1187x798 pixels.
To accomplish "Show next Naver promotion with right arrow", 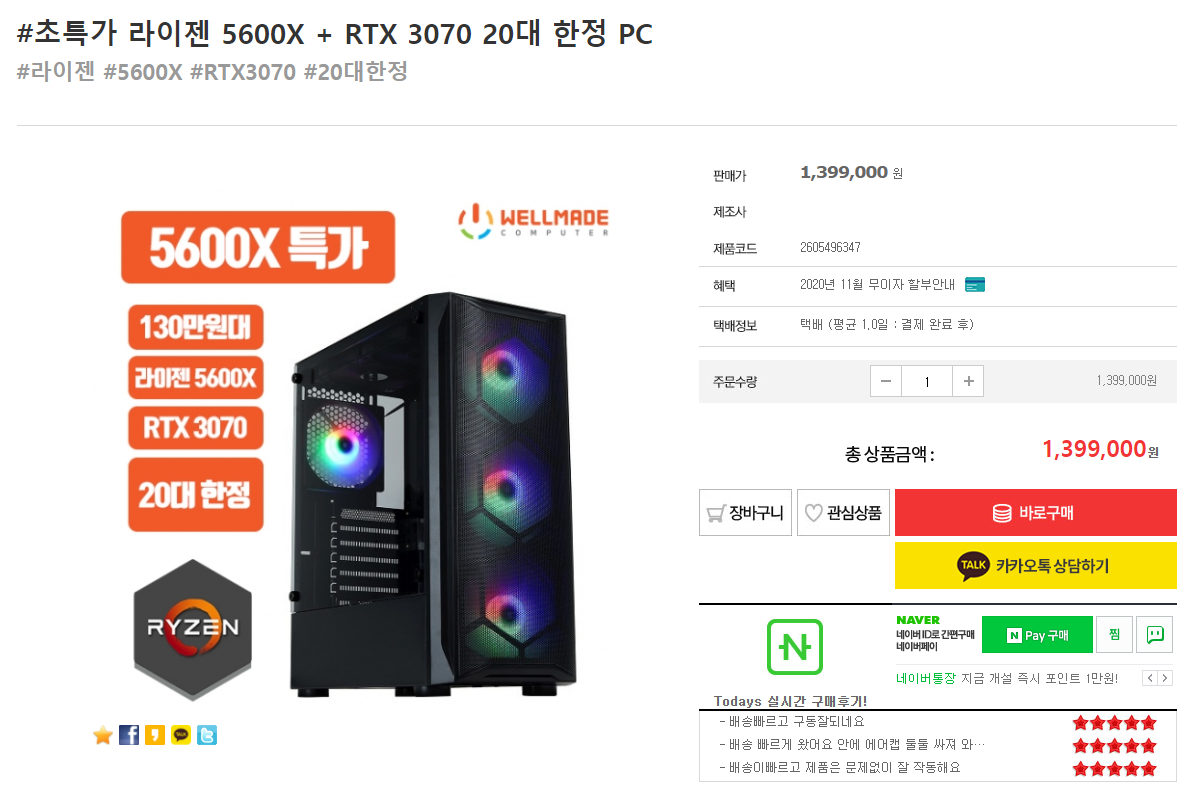I will [1165, 678].
